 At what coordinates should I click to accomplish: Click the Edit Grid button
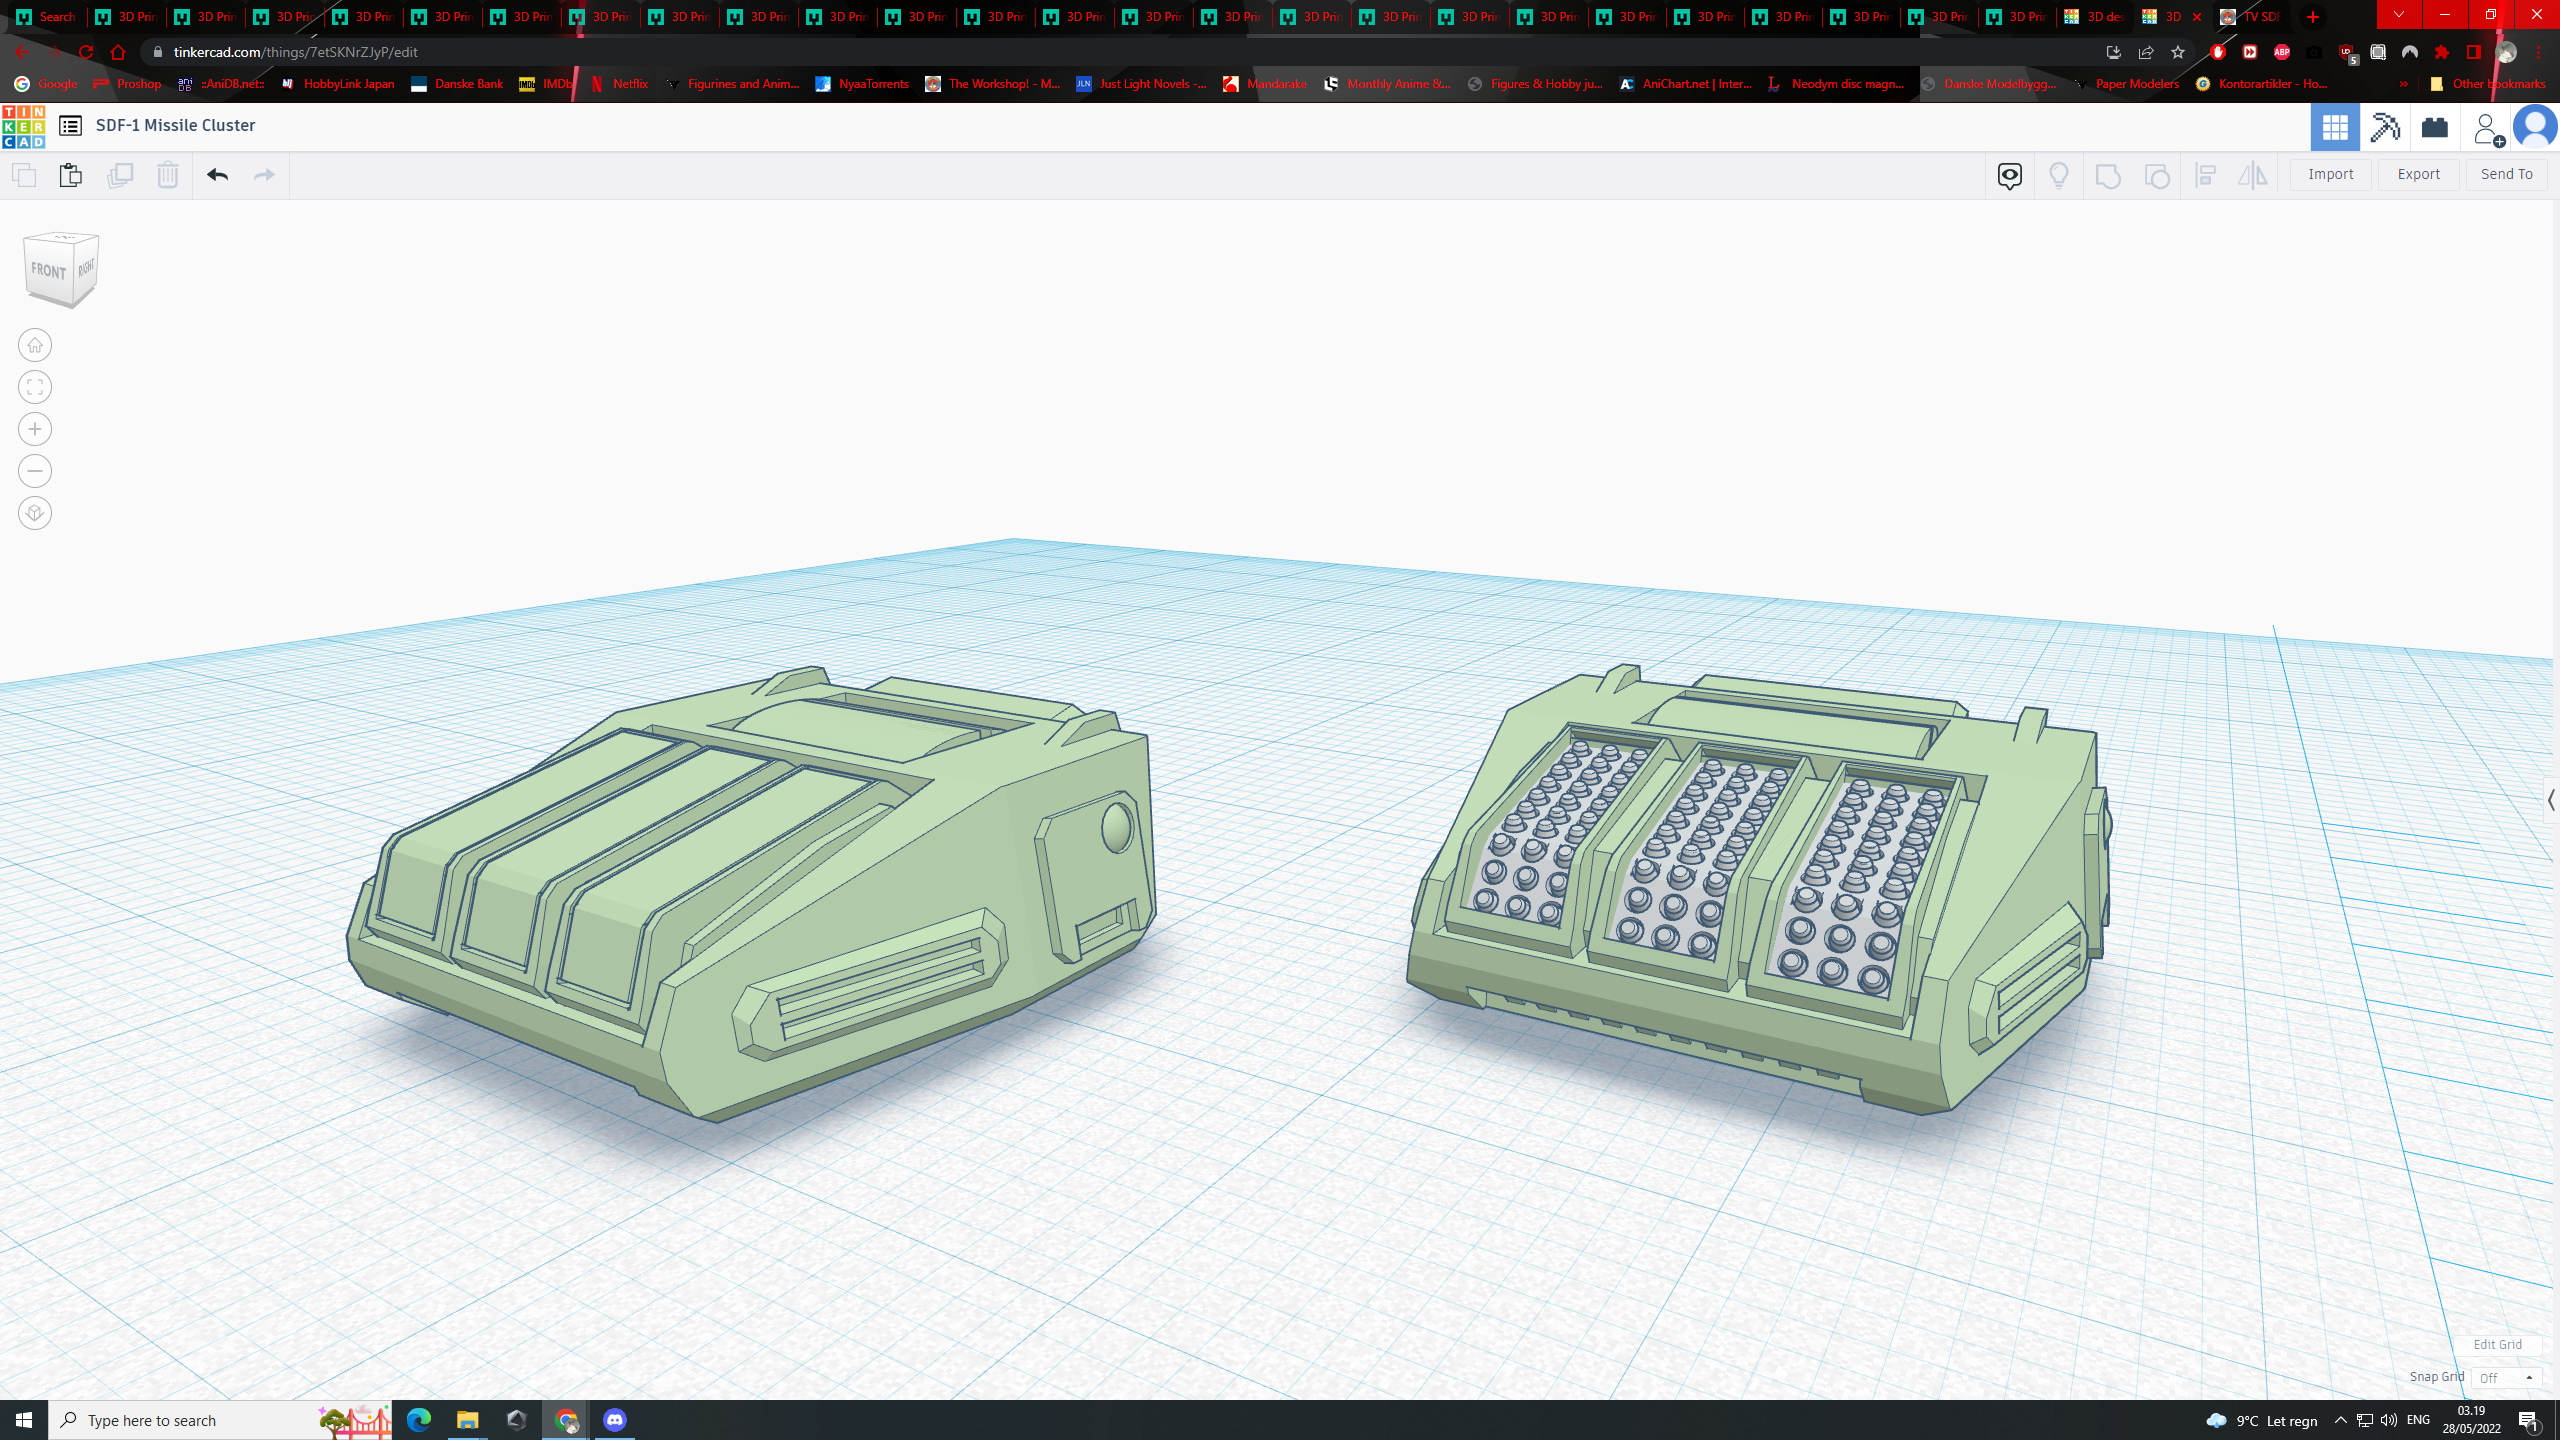pos(2498,1345)
